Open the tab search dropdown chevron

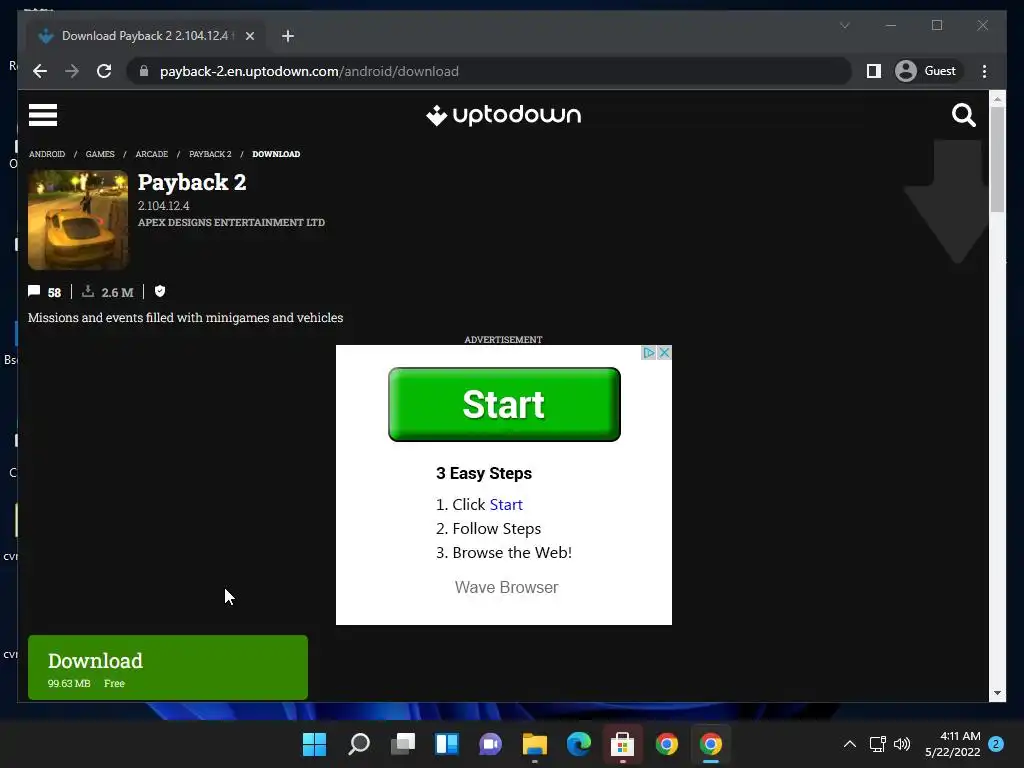point(844,25)
